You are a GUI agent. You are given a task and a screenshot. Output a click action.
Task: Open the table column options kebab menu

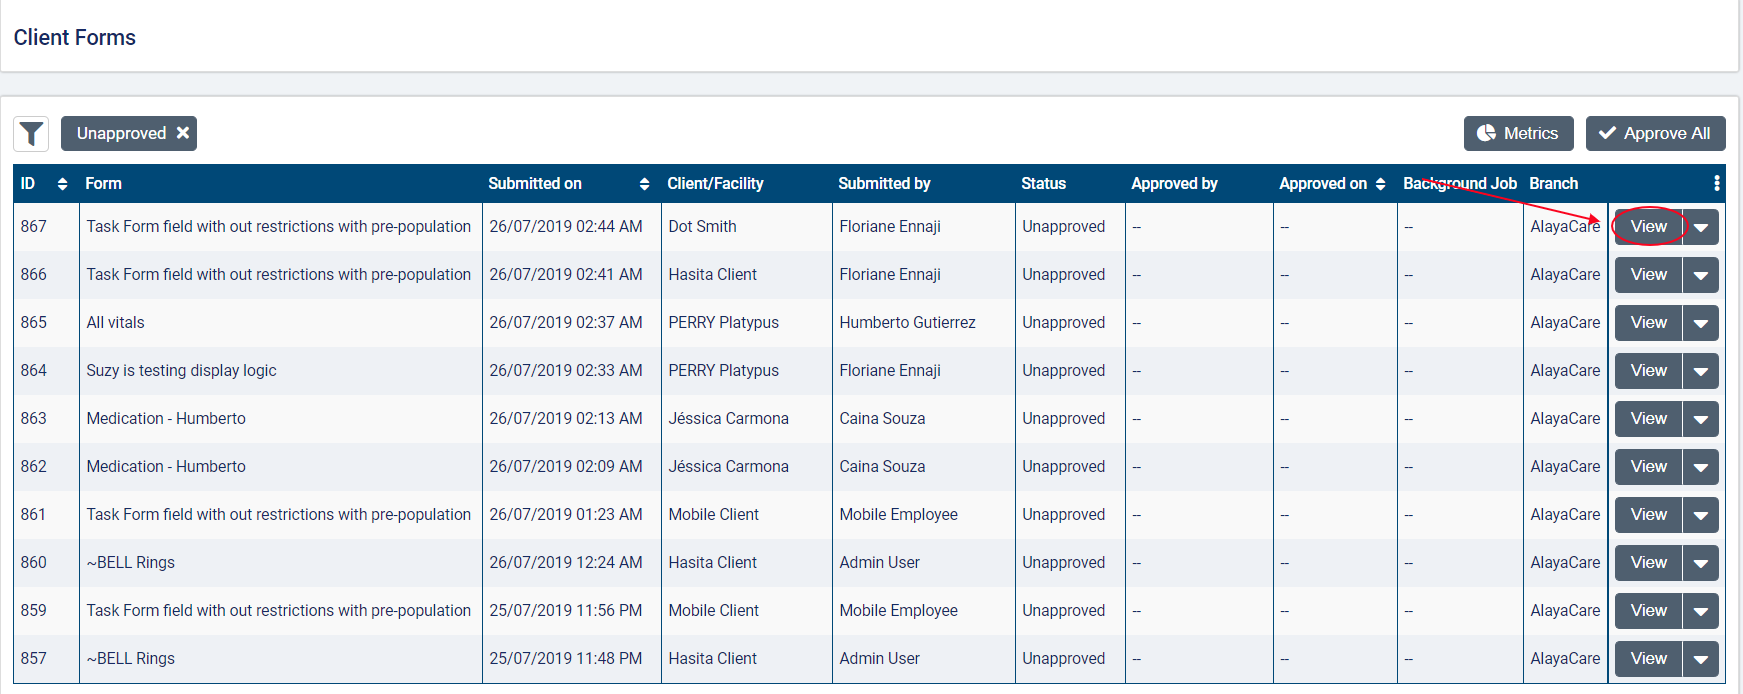coord(1716,183)
